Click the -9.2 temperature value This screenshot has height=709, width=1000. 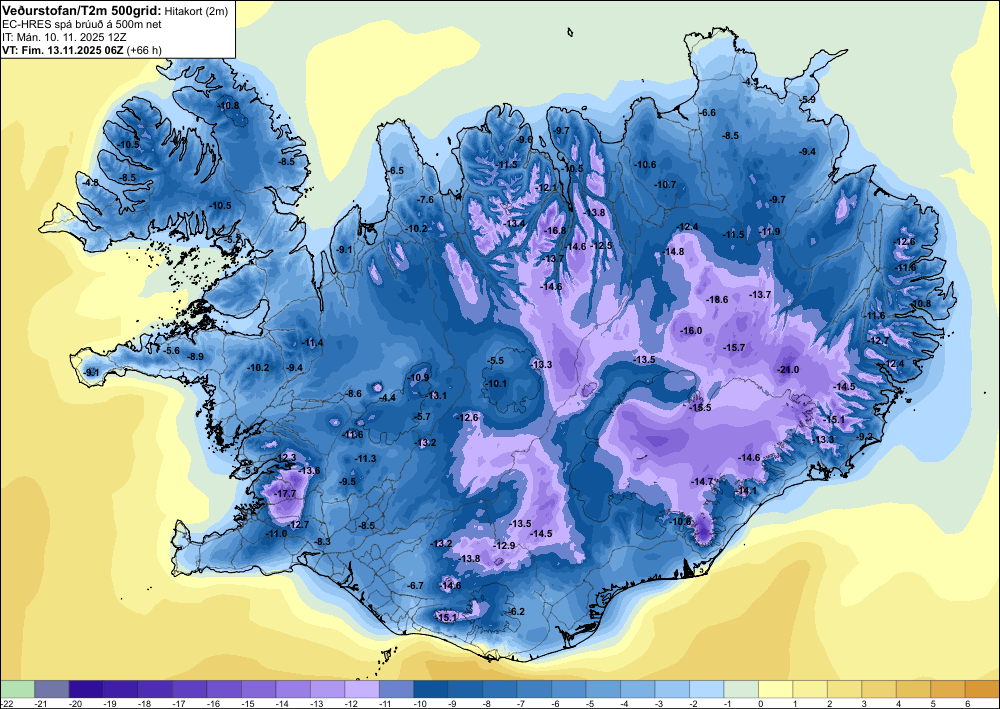tap(865, 435)
